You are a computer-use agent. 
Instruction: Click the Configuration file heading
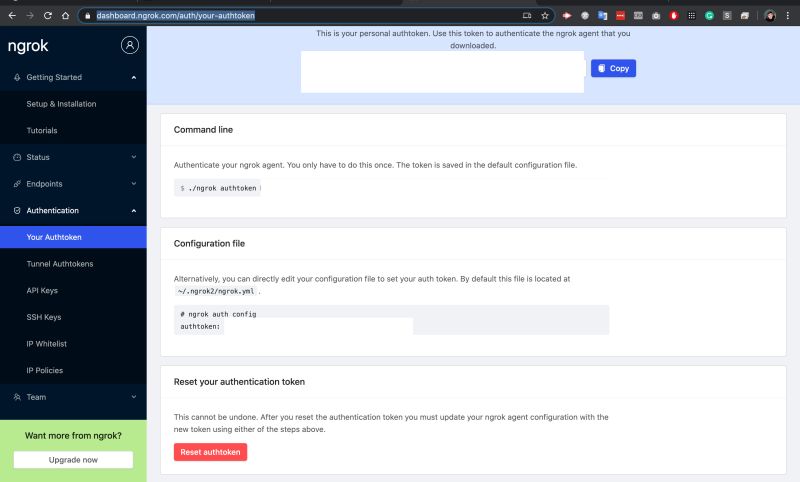(209, 244)
